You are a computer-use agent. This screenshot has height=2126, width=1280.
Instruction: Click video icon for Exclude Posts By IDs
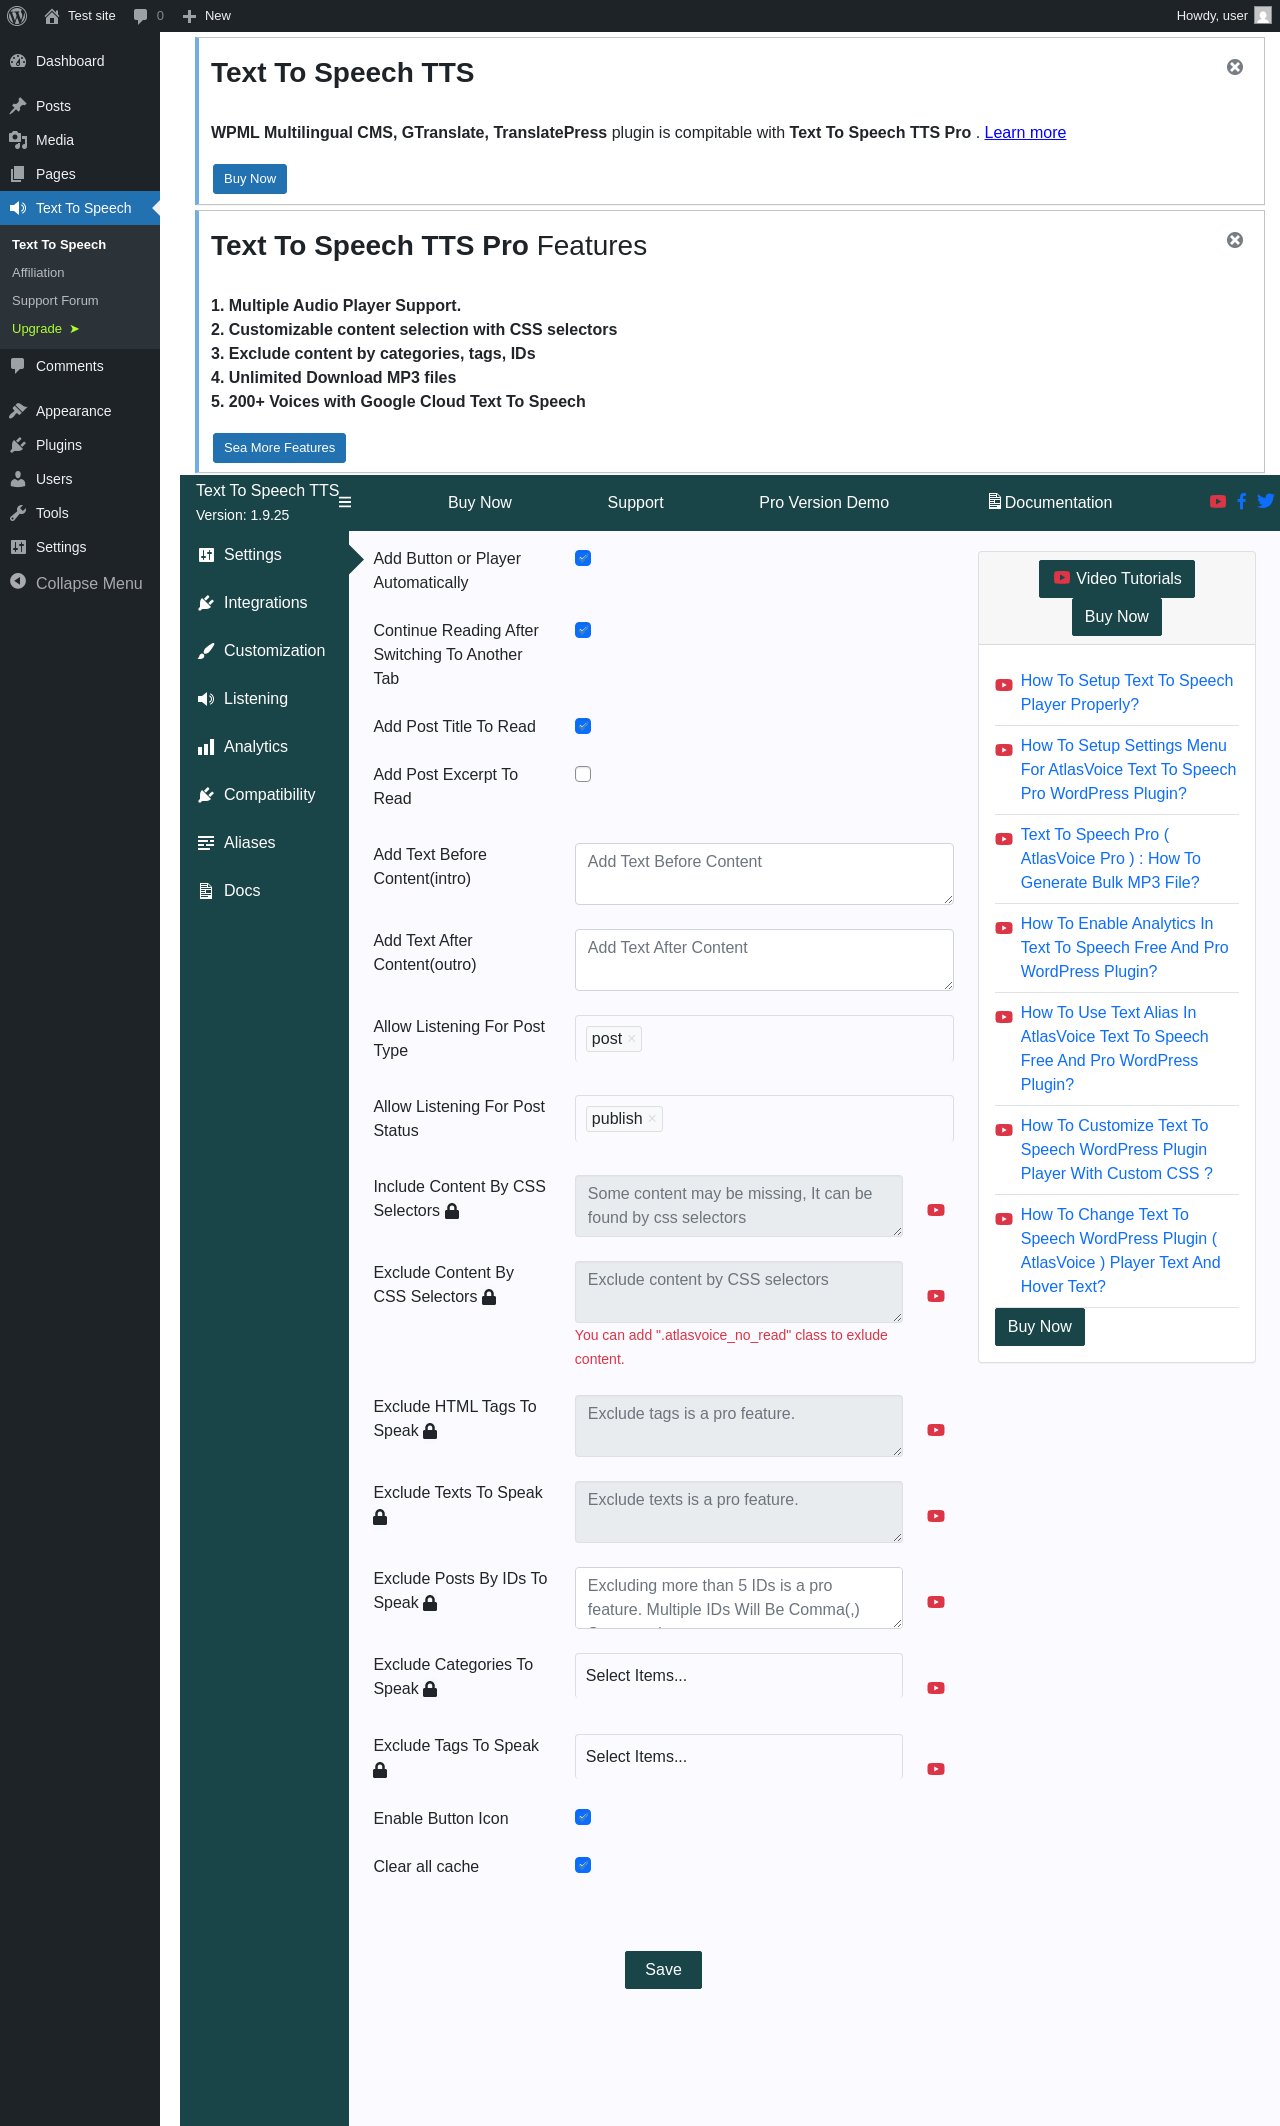tap(936, 1602)
